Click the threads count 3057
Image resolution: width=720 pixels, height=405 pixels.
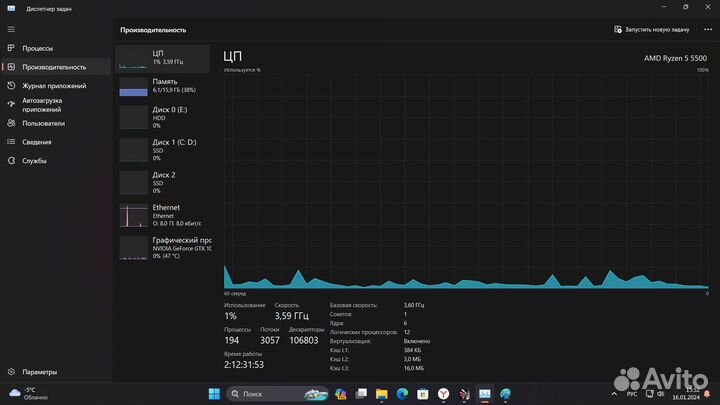pos(270,340)
